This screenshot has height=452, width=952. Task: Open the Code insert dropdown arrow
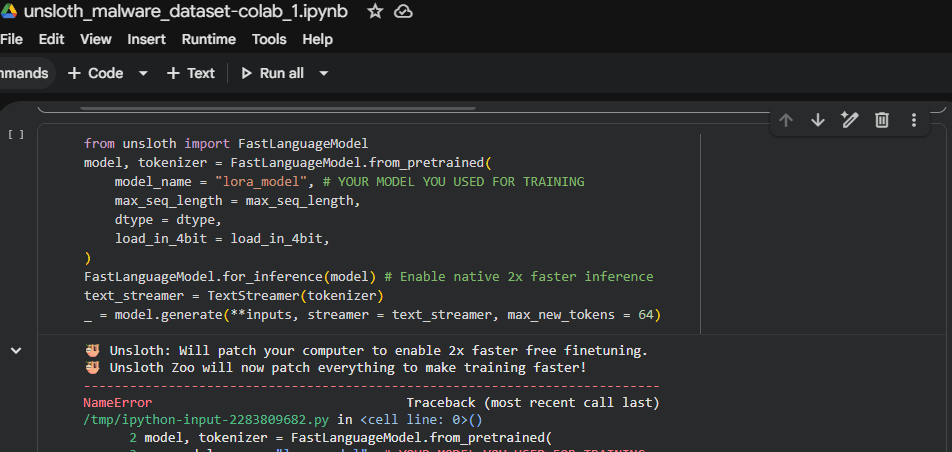[x=143, y=74]
